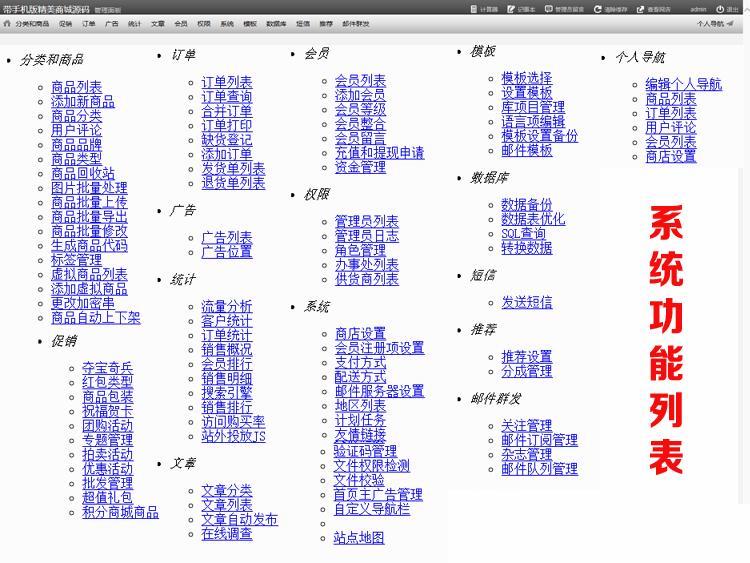
Task: Open the 文章 menu in the nav bar
Action: 158,24
